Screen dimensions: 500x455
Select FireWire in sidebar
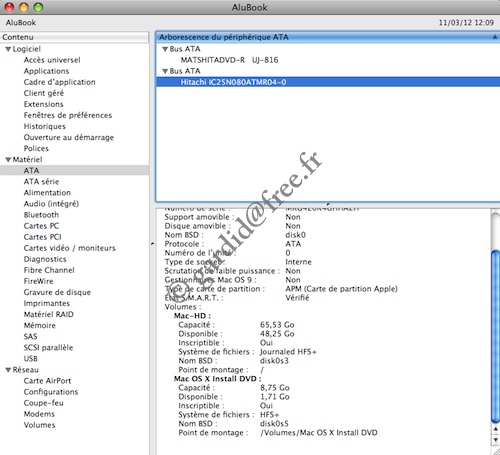pos(38,281)
